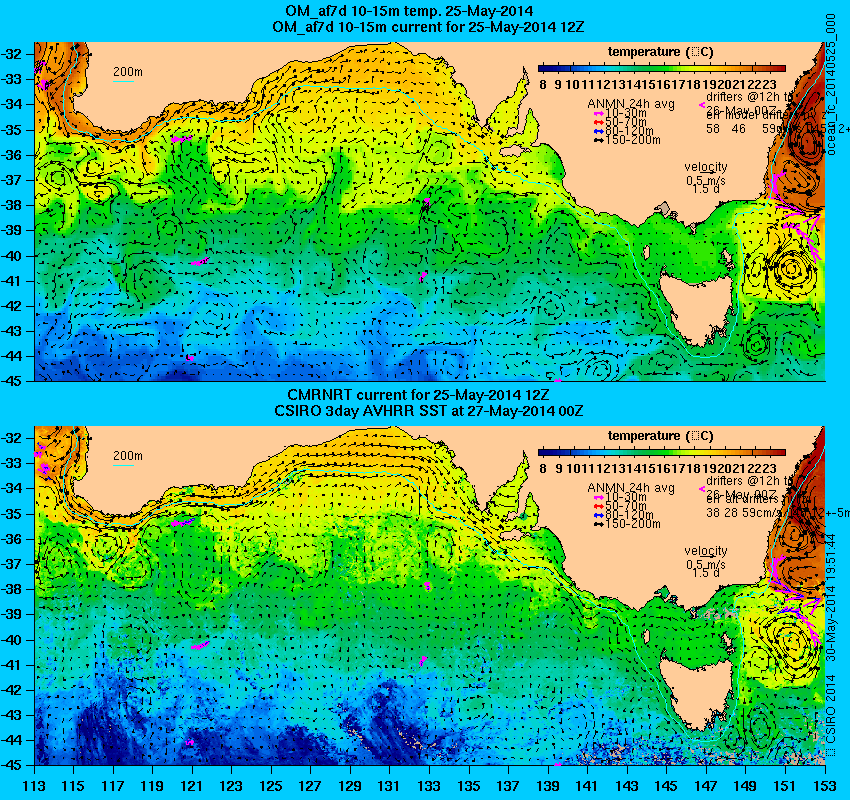Screen dimensions: 850x800
Task: Click latitude label -43 on the bottom panel axis
Action: click(11, 715)
